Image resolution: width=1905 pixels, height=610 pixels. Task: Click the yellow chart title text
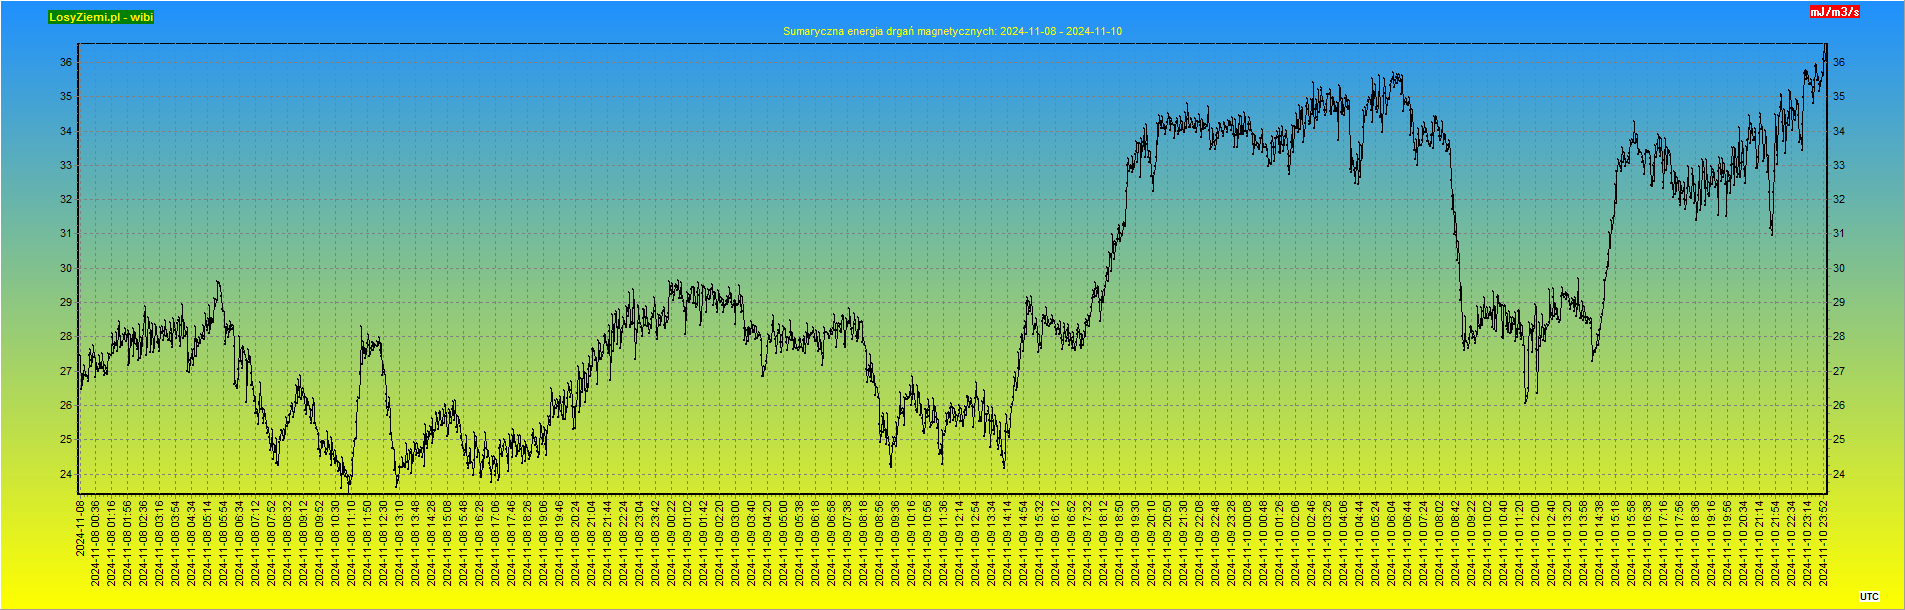tap(952, 31)
